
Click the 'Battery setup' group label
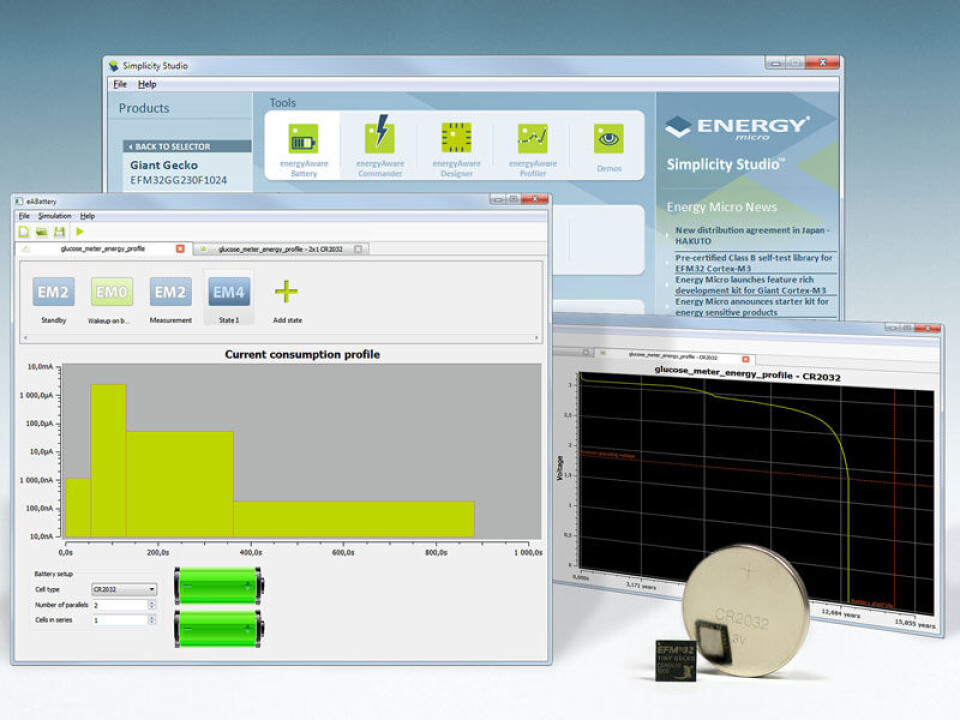point(53,574)
